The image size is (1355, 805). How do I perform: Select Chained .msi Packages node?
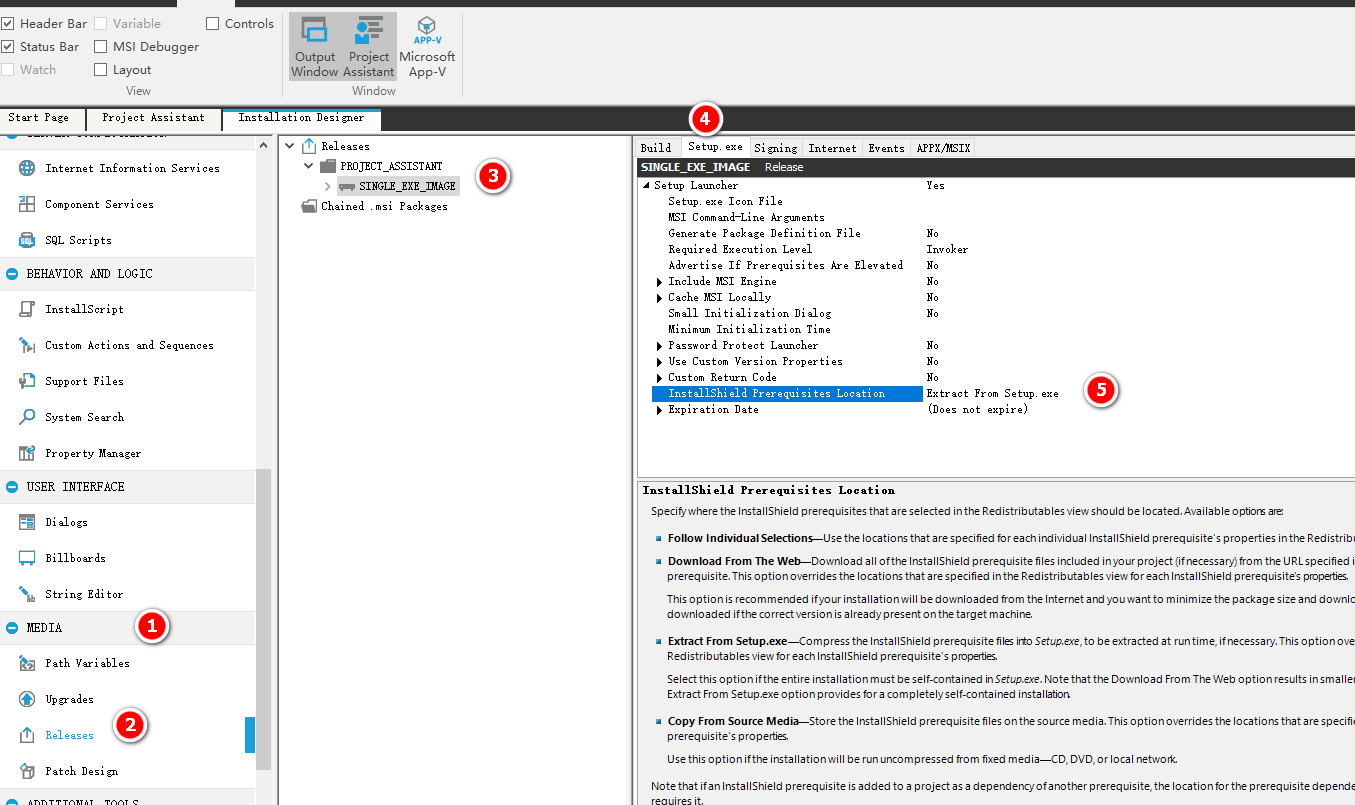coord(384,206)
